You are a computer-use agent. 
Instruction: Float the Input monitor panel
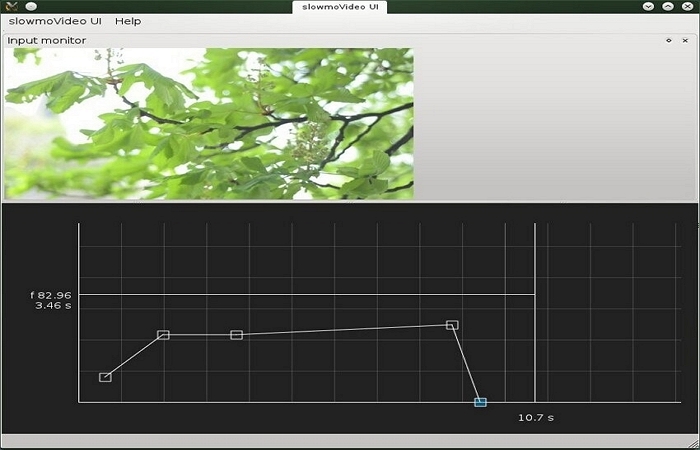click(669, 41)
